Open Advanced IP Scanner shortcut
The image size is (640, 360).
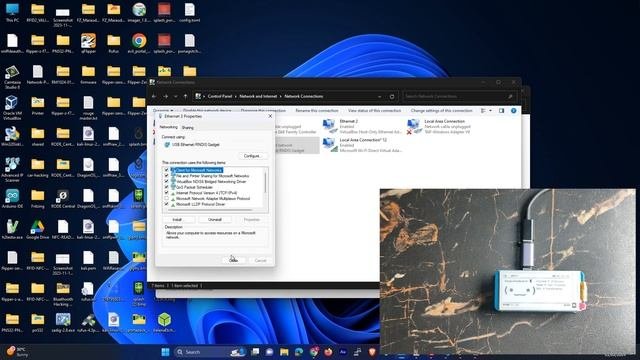coord(12,169)
